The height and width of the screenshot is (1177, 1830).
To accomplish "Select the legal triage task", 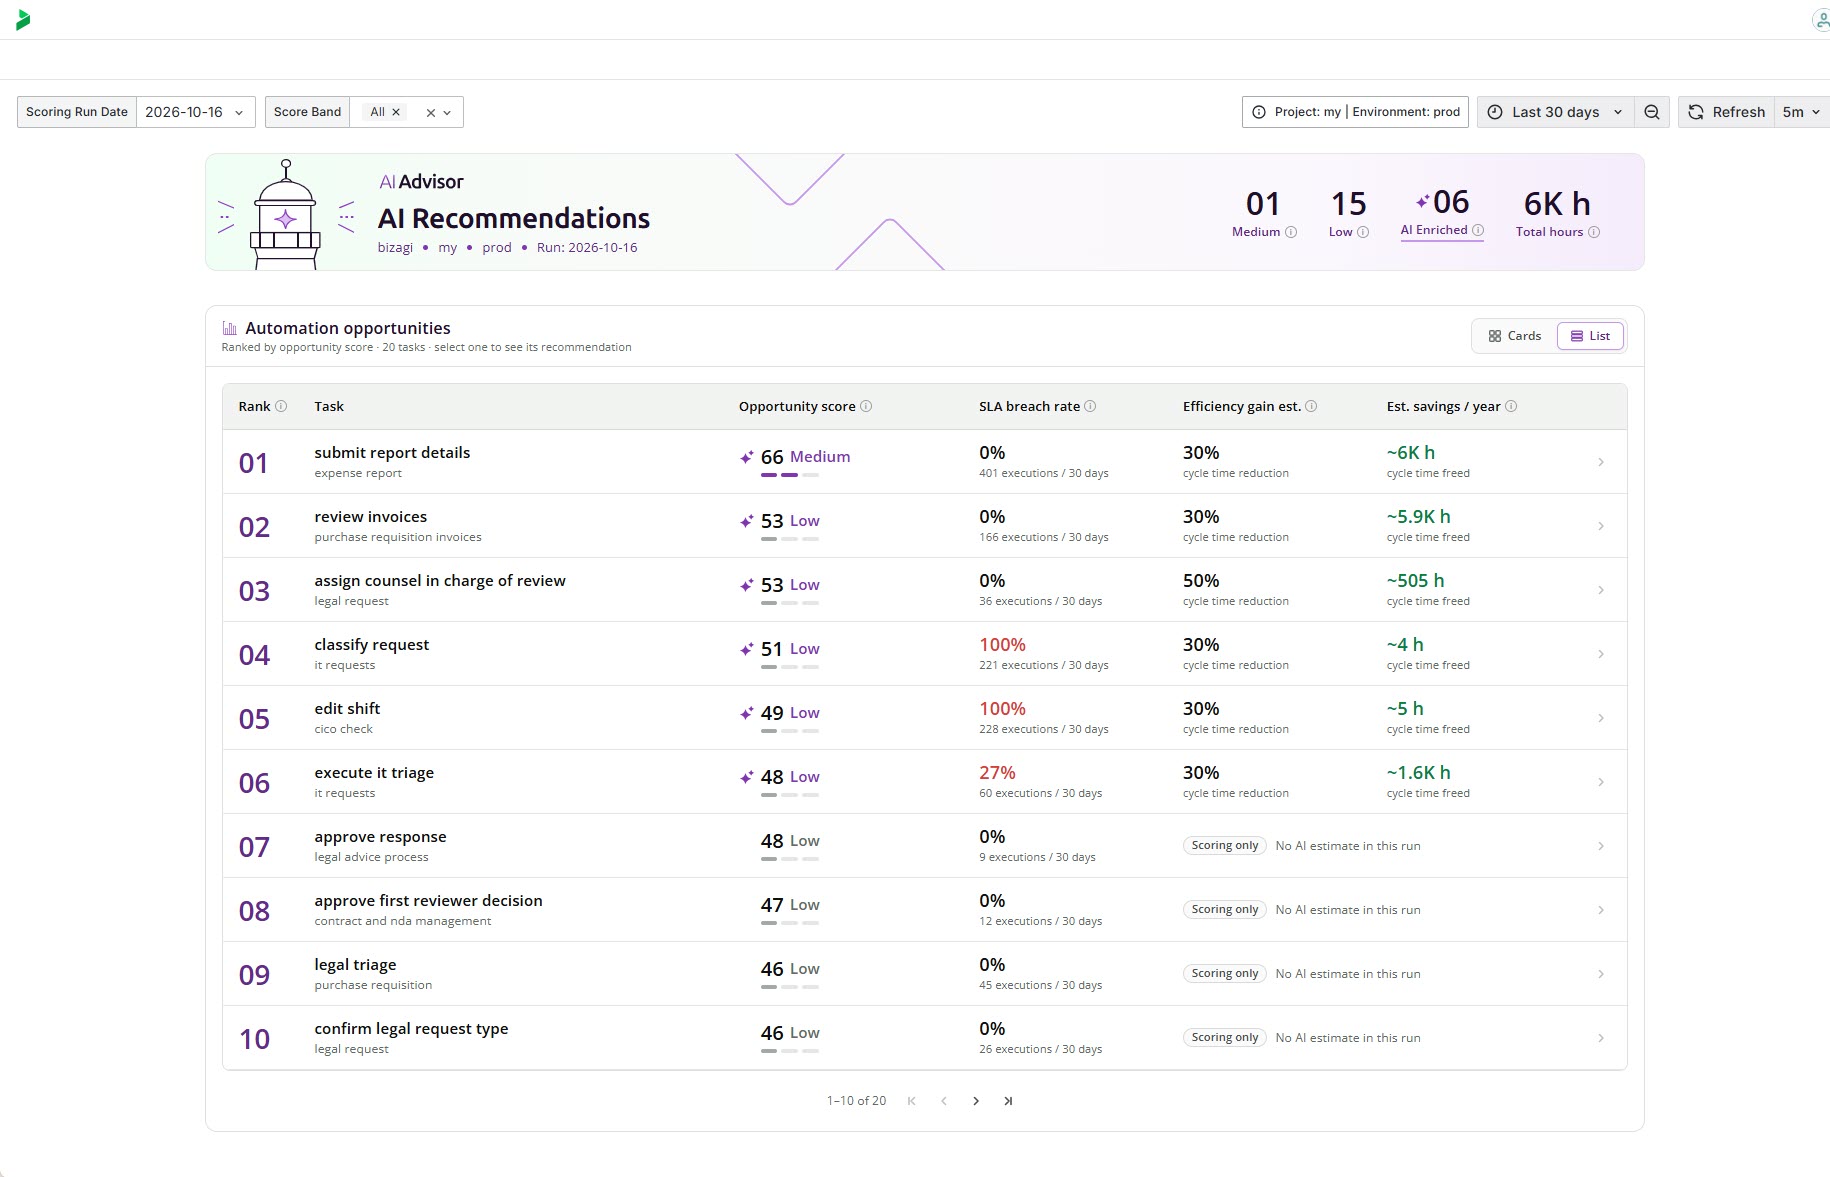I will [x=924, y=974].
